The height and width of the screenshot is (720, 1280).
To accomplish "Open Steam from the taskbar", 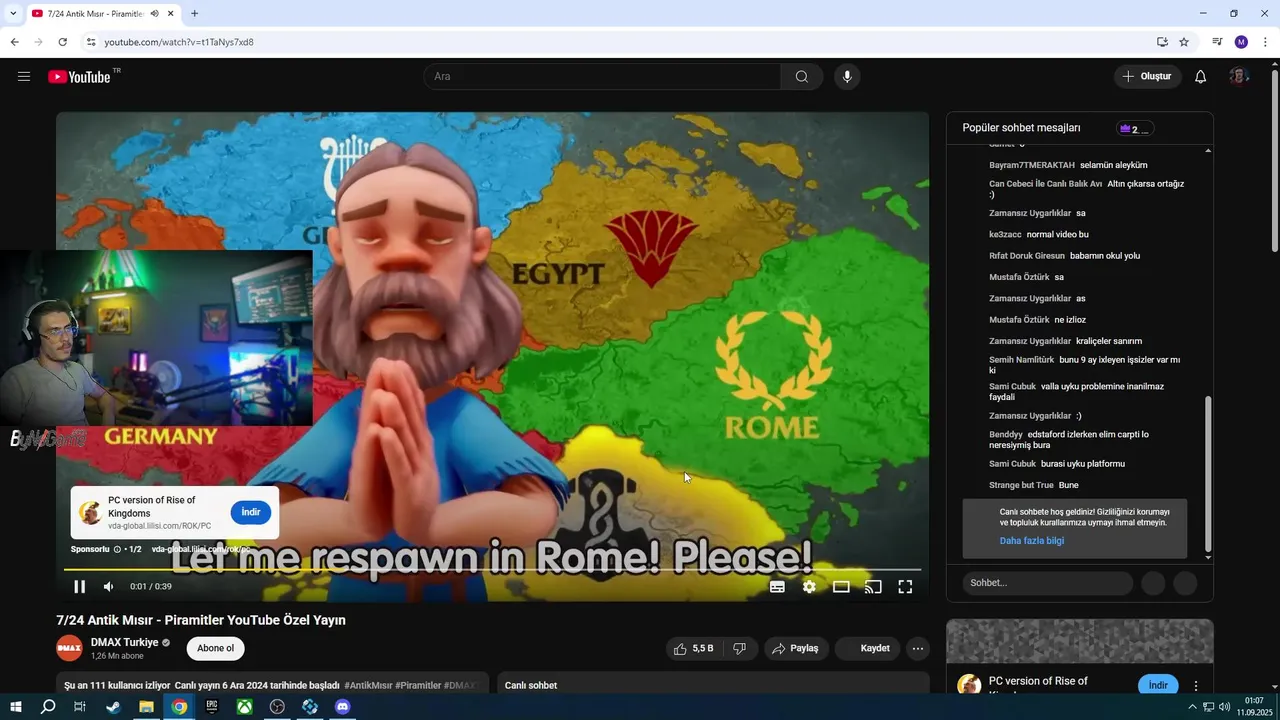I will pos(113,707).
